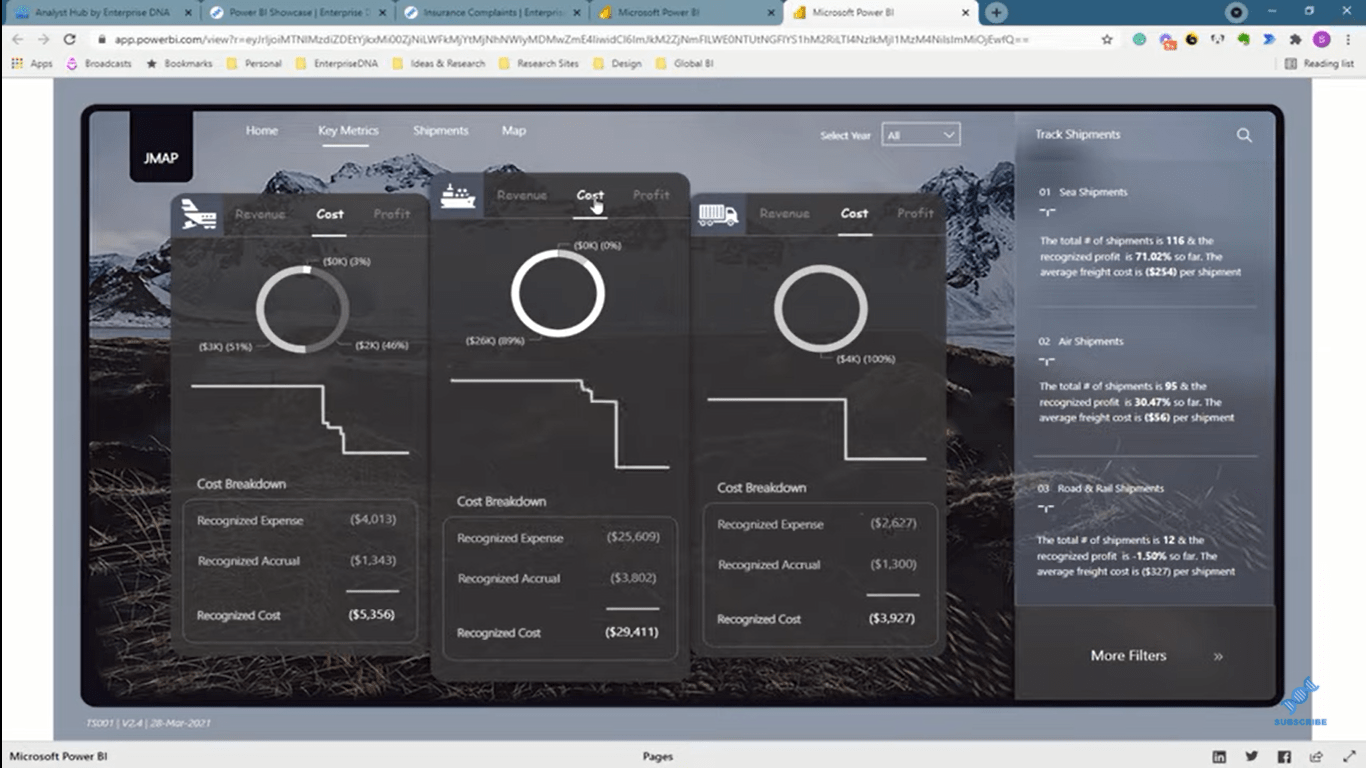Click the air shipments cost donut chart

point(303,309)
